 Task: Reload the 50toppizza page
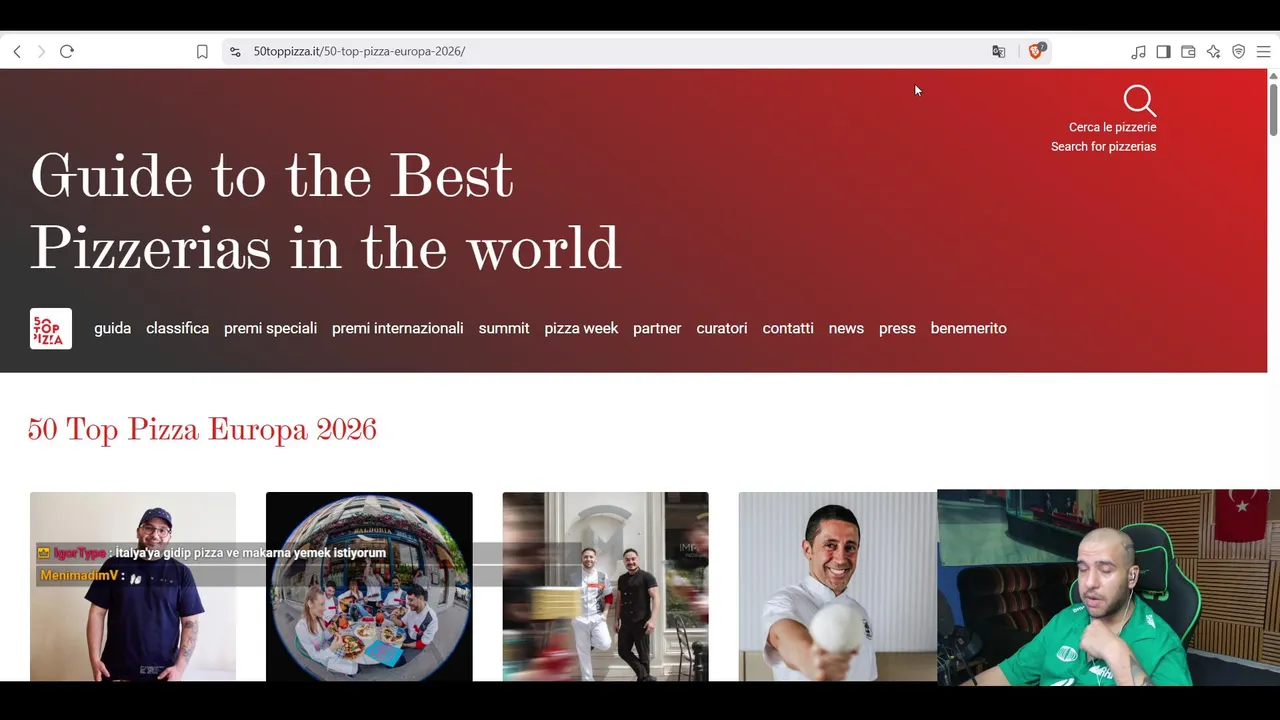(67, 52)
